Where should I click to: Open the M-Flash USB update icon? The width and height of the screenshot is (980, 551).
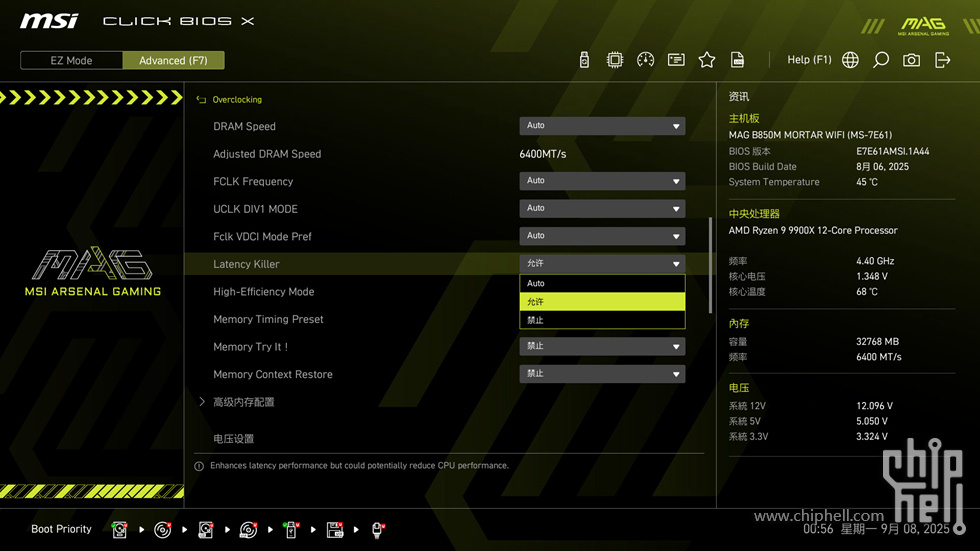click(584, 60)
